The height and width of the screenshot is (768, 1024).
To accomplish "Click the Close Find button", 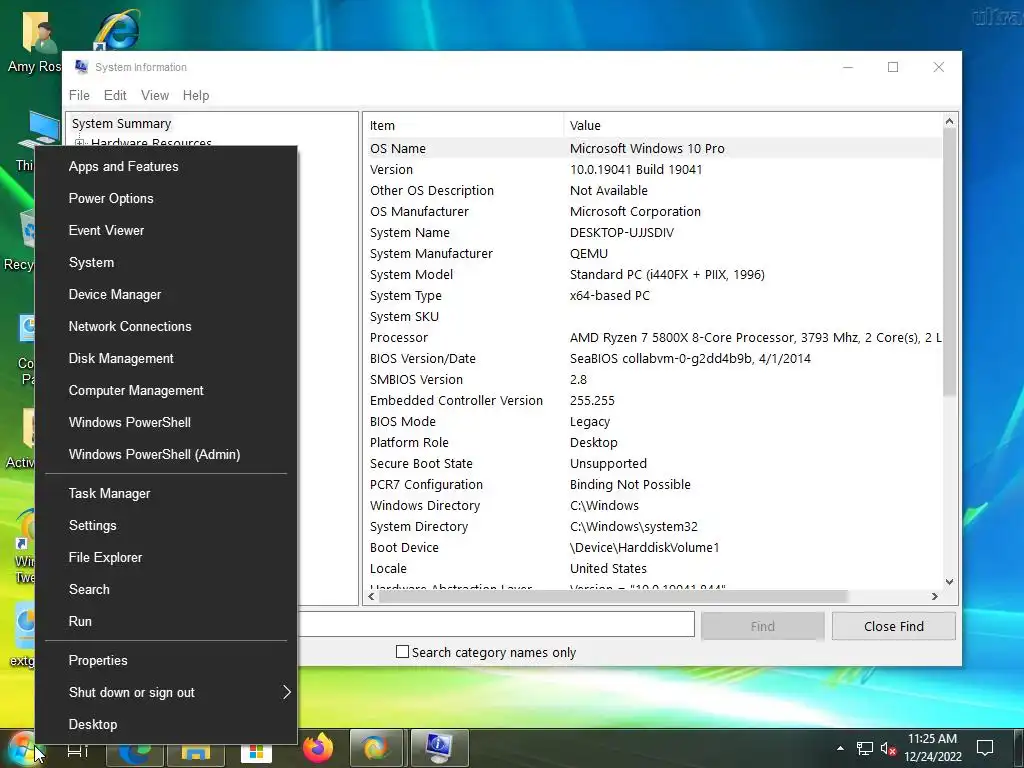I will point(893,626).
